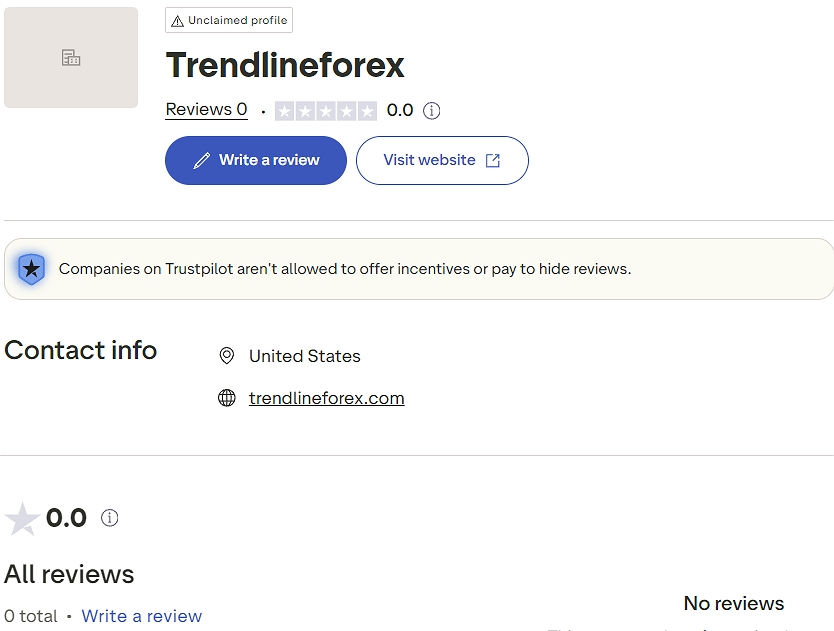Click the United States location text
834x631 pixels.
[305, 356]
